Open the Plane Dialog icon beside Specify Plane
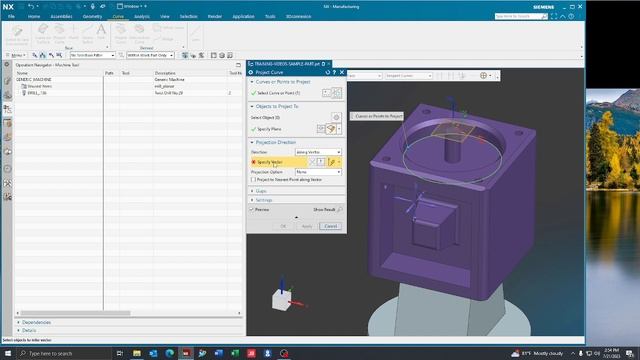 click(321, 129)
